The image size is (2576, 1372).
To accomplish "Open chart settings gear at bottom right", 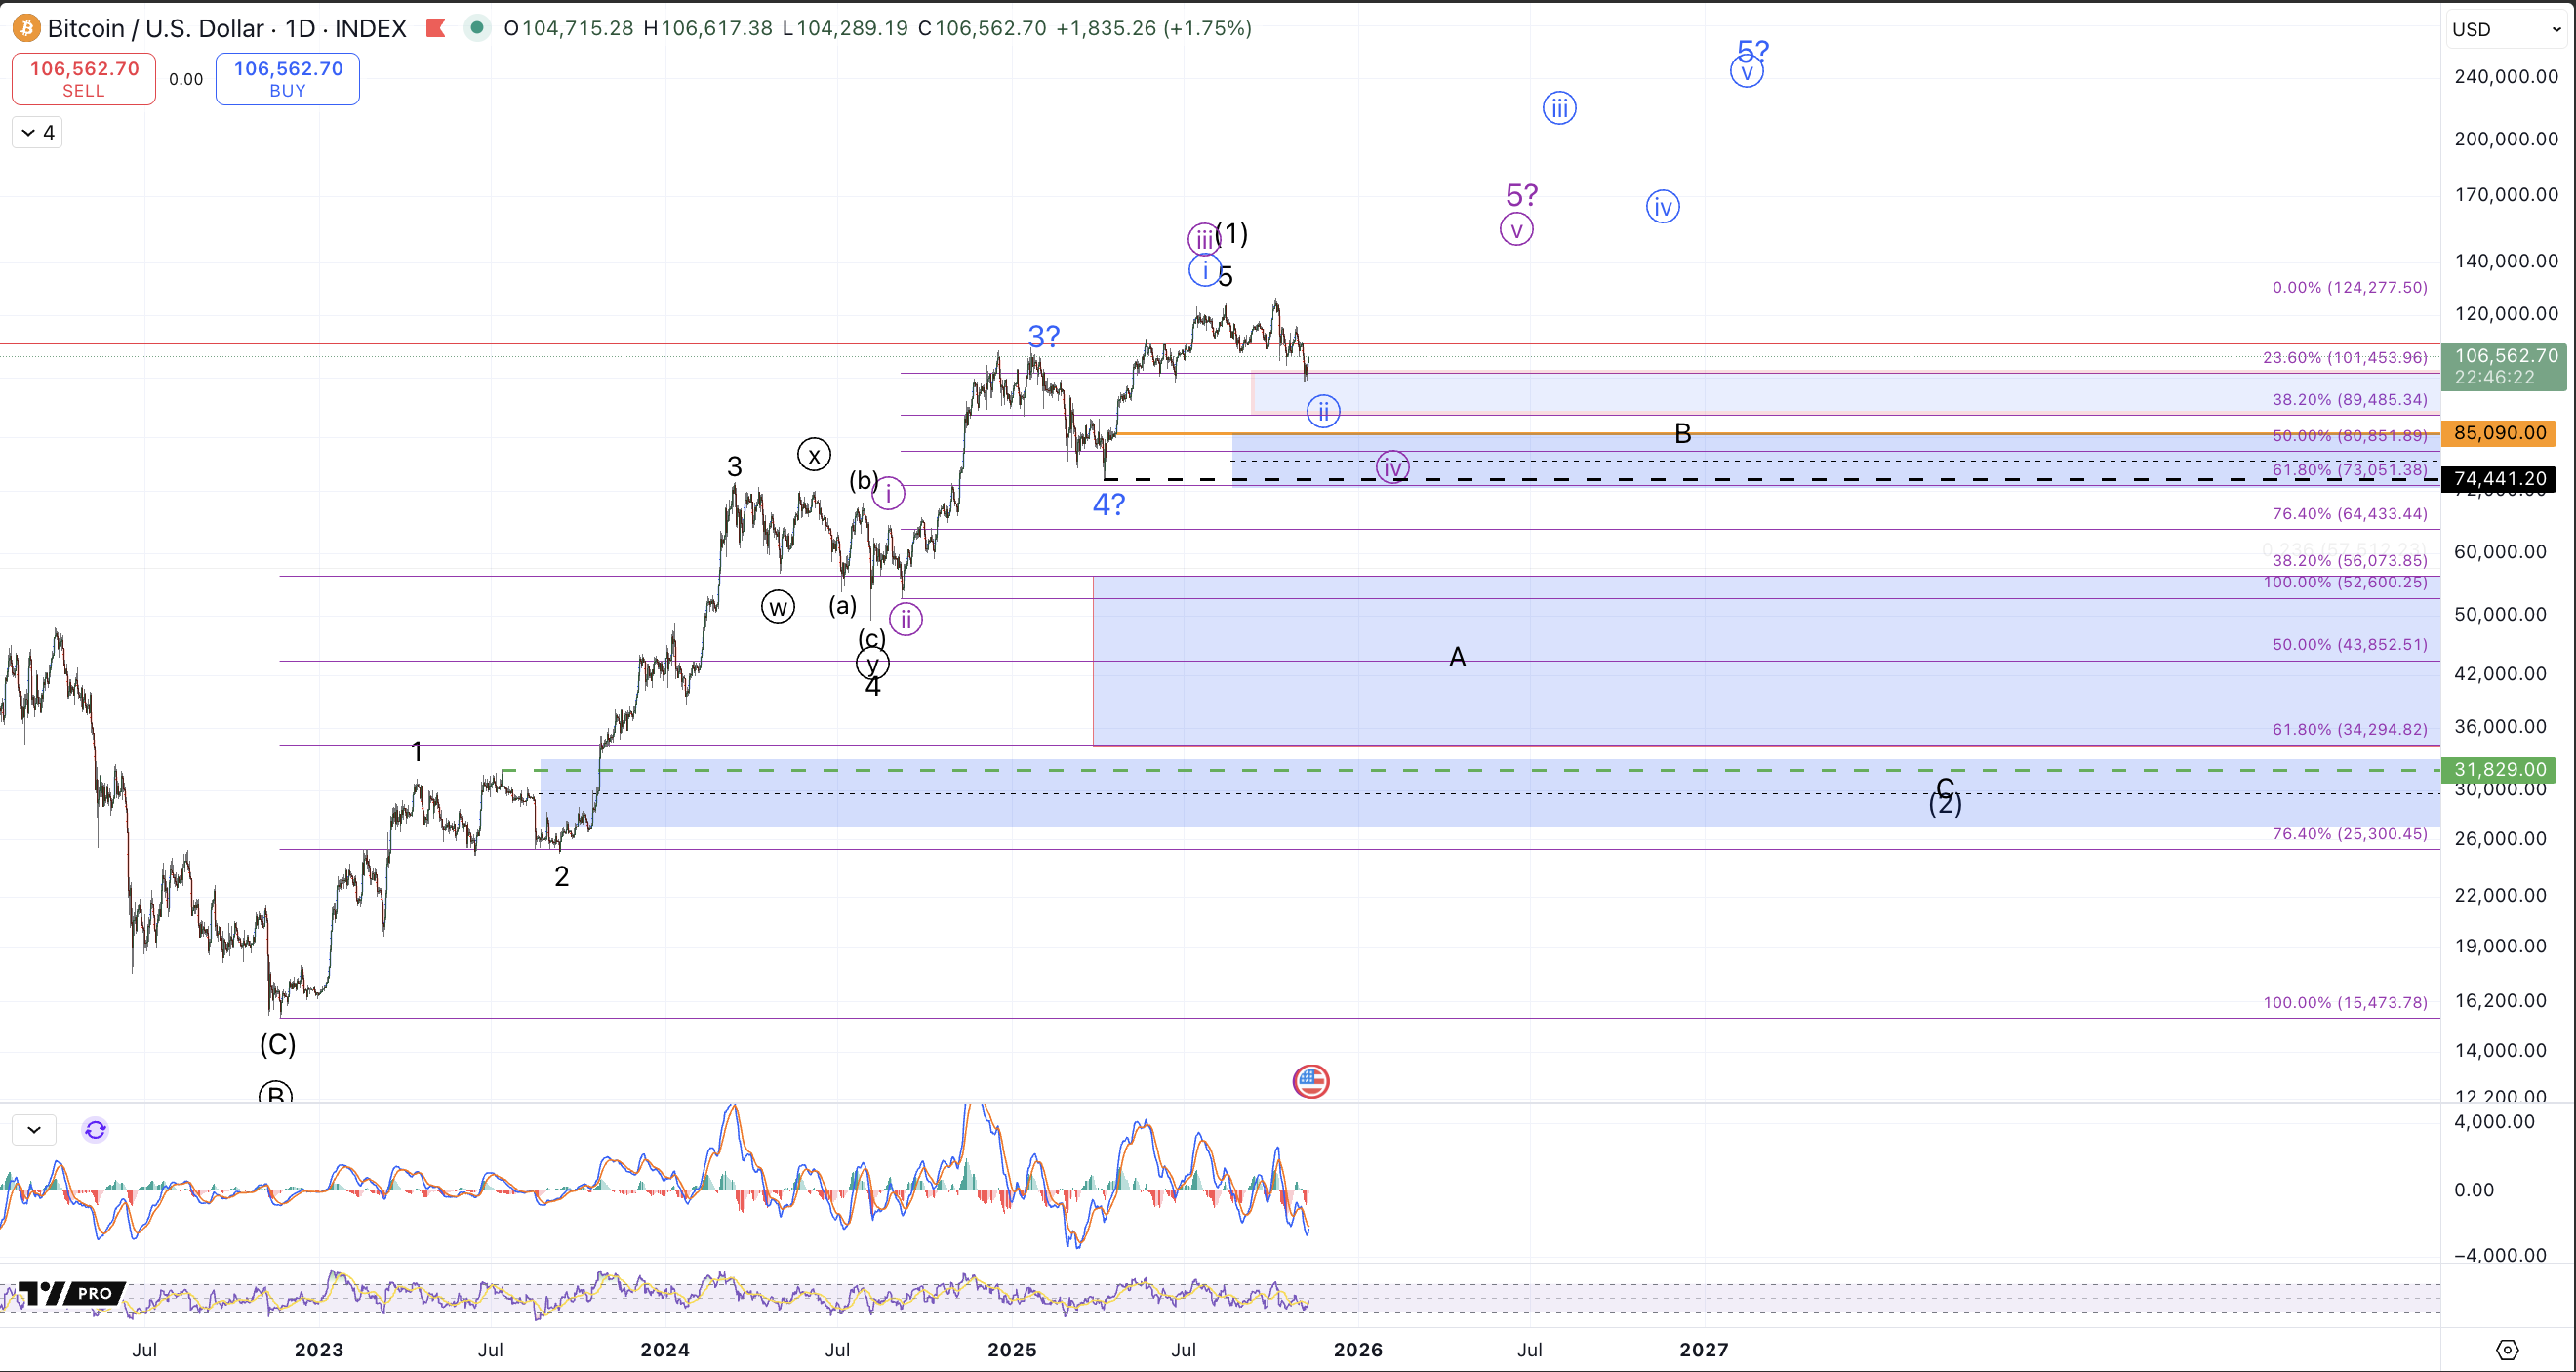I will 2506,1349.
